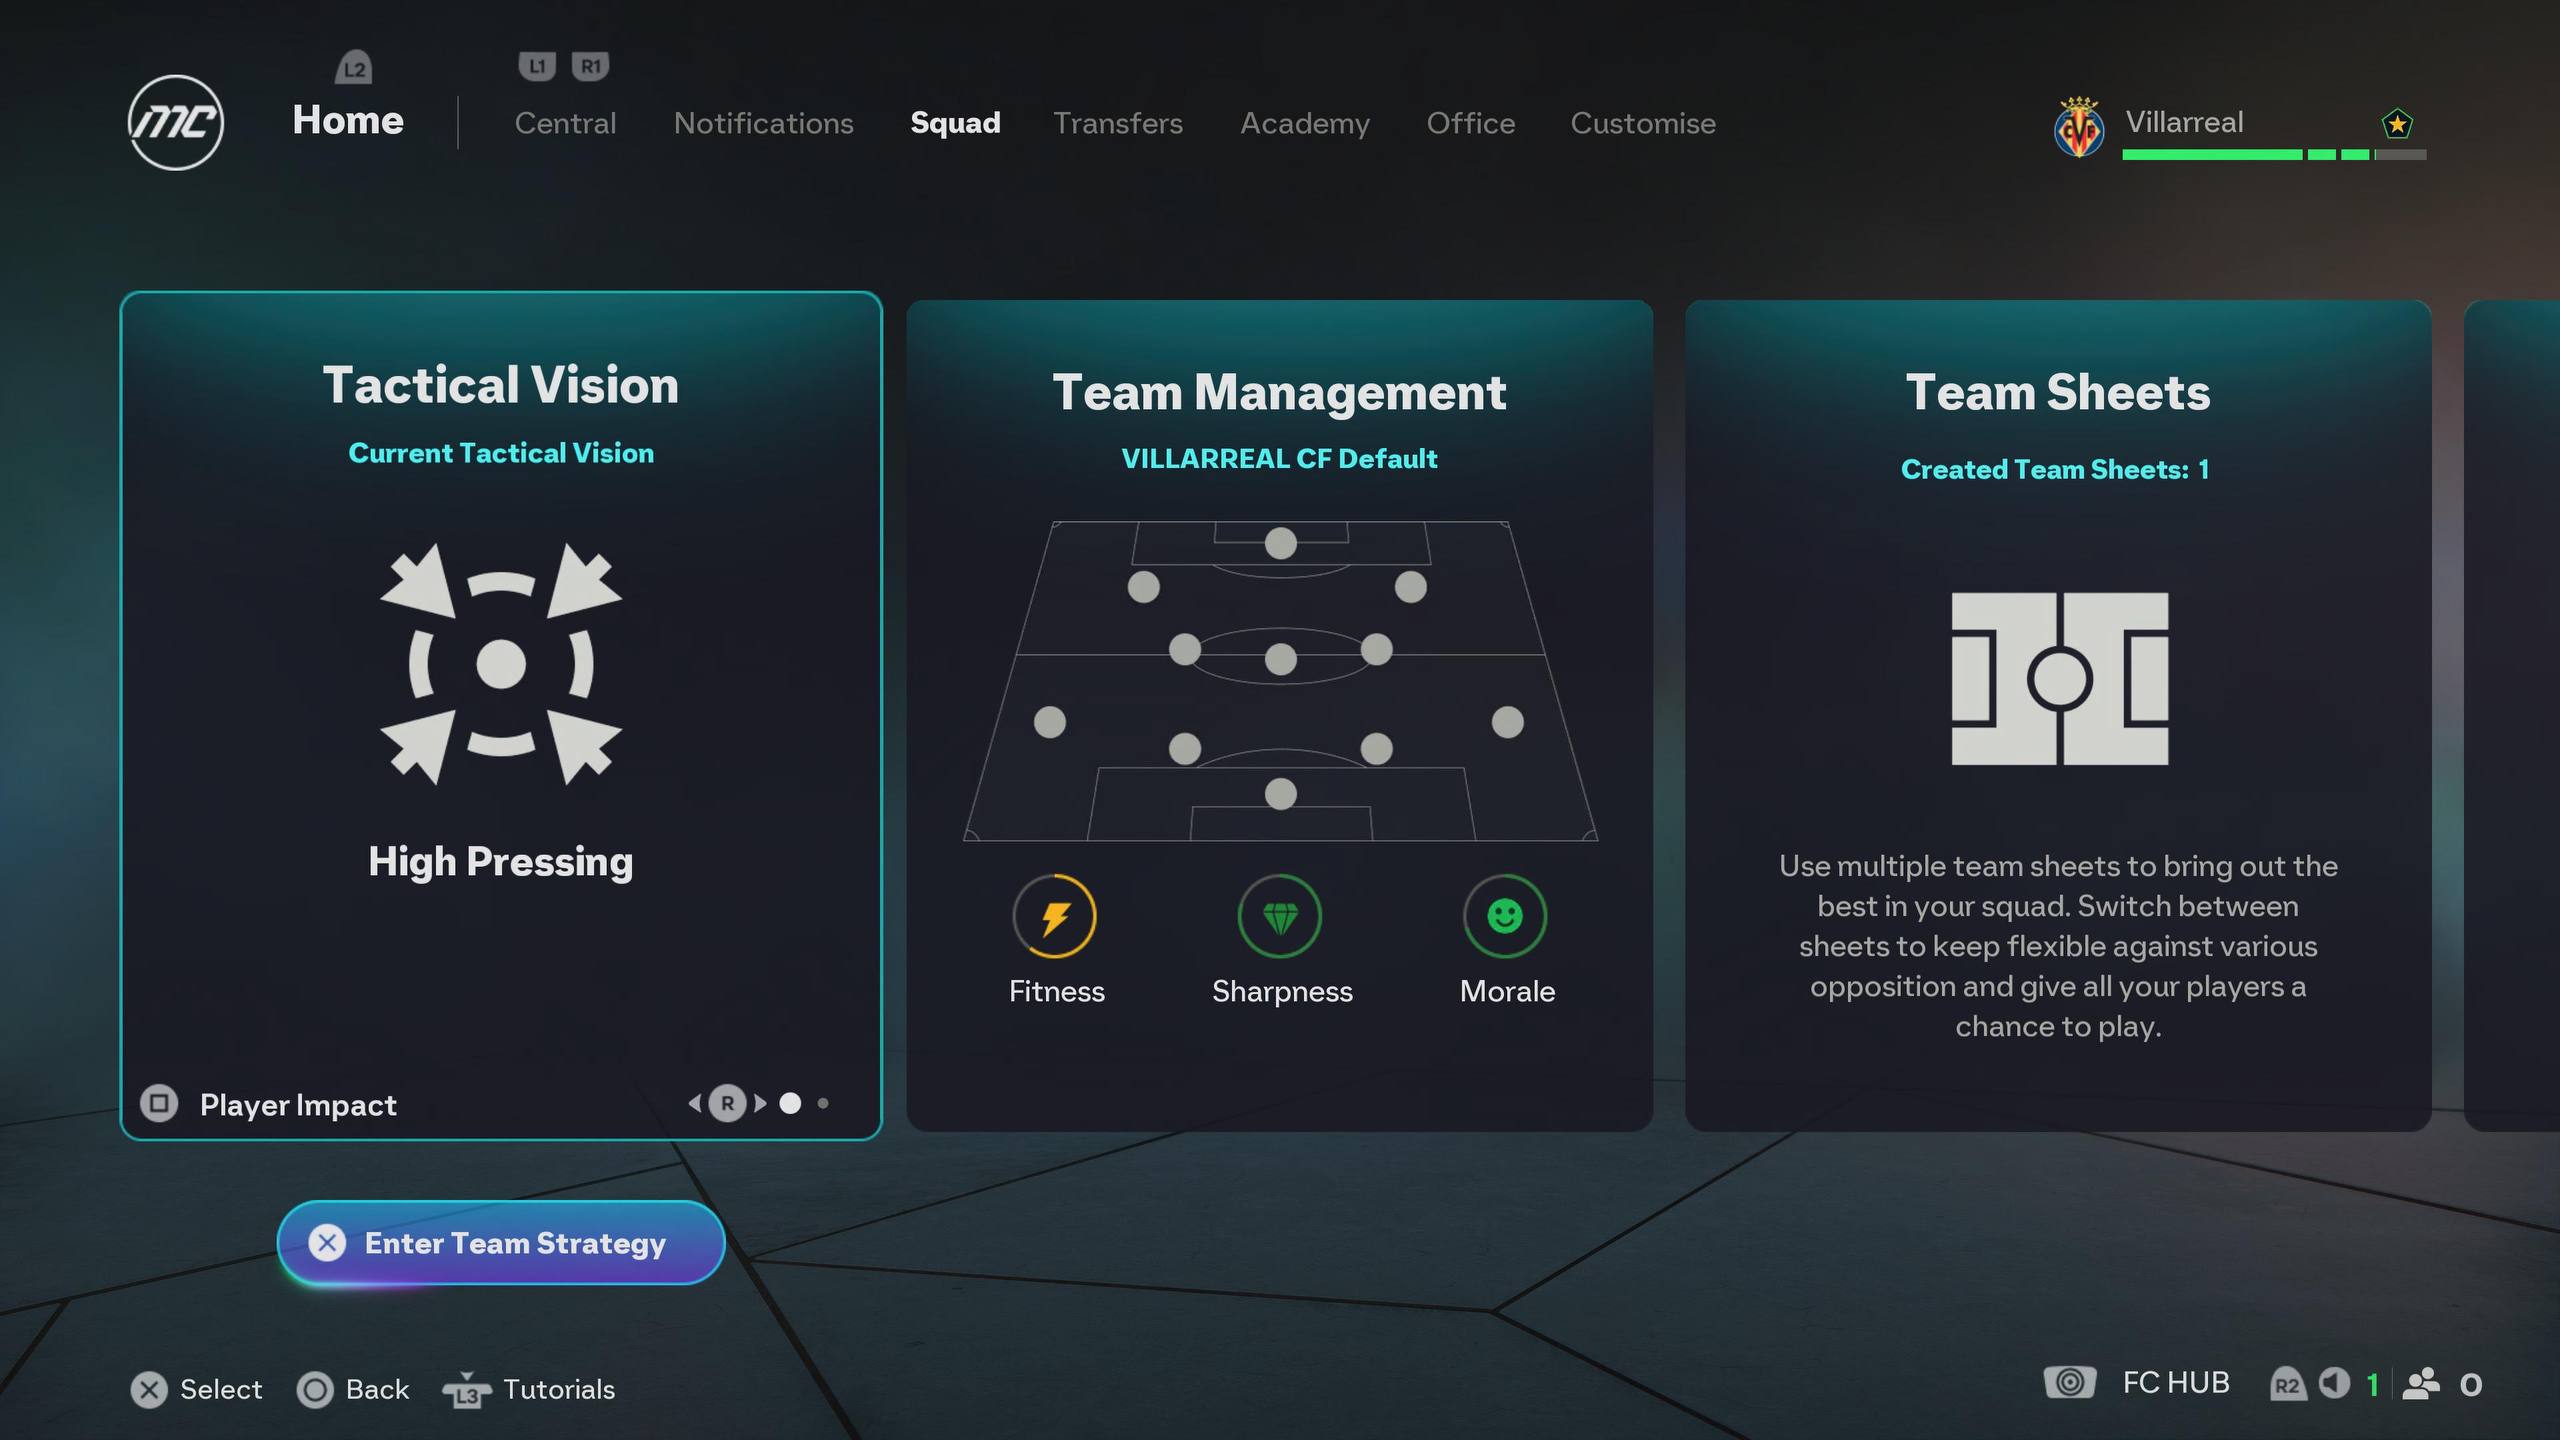Open the Academy tab
Image resolution: width=2560 pixels, height=1440 pixels.
tap(1304, 123)
